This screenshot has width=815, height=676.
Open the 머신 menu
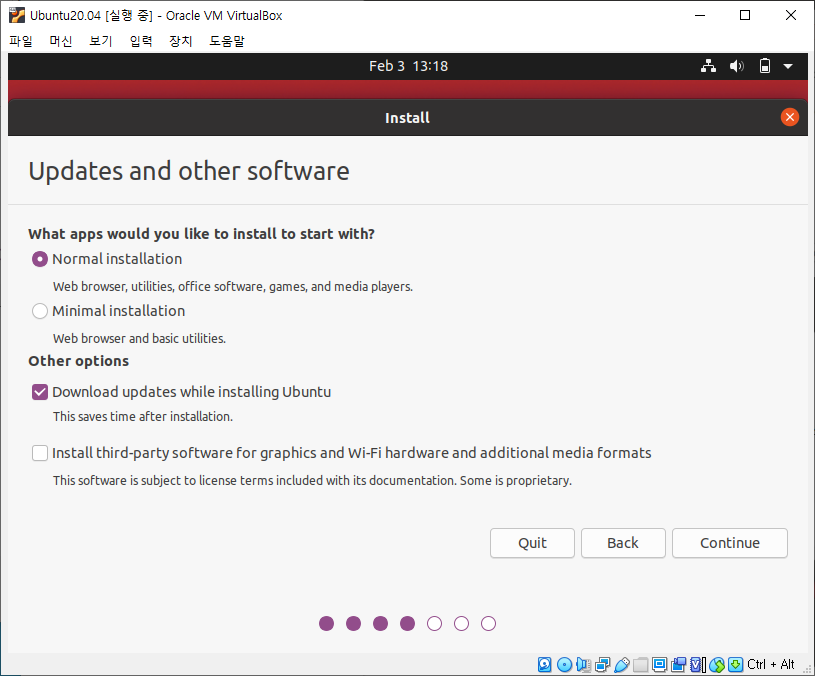[61, 41]
